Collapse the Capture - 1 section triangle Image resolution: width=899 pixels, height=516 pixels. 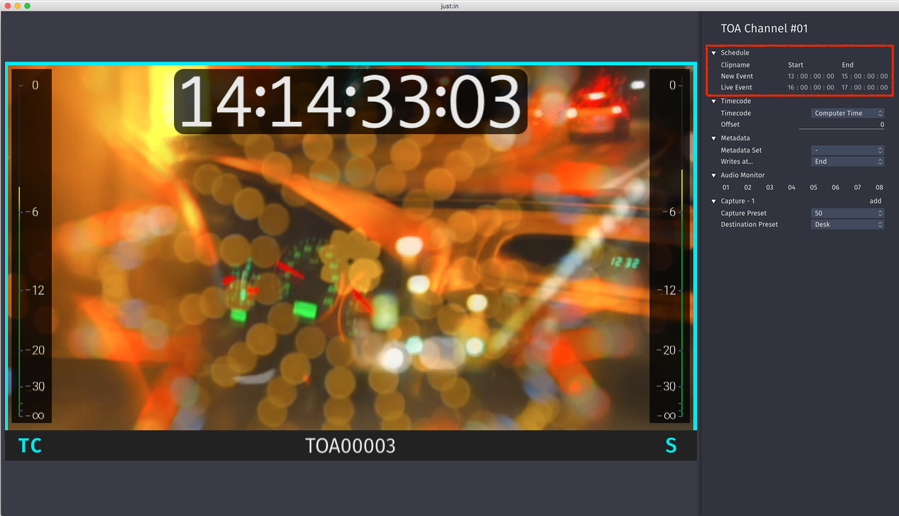714,201
